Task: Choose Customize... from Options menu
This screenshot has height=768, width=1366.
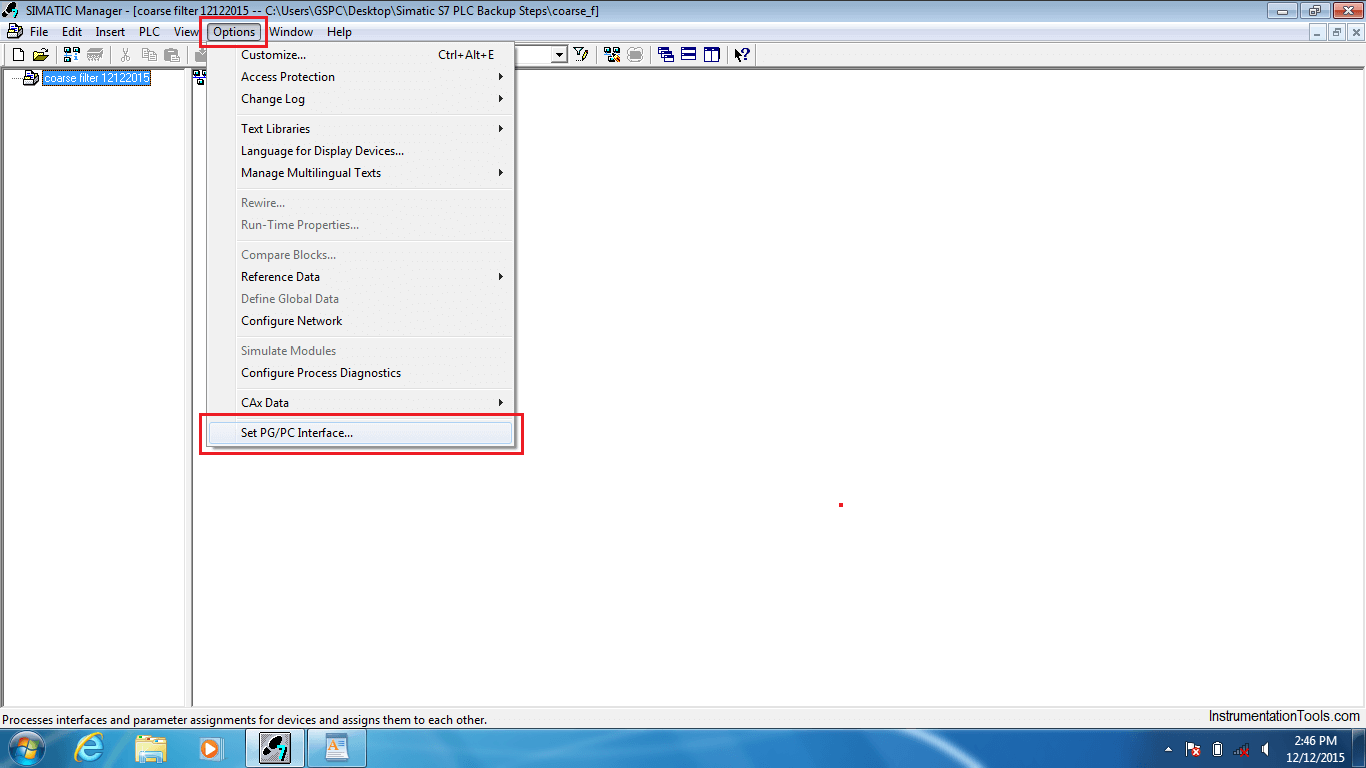Action: 360,55
